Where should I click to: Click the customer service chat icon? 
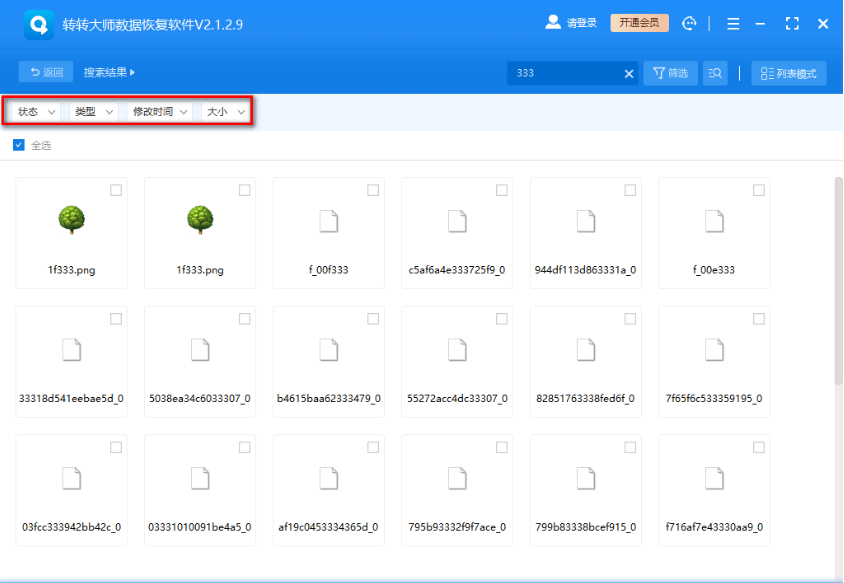689,23
